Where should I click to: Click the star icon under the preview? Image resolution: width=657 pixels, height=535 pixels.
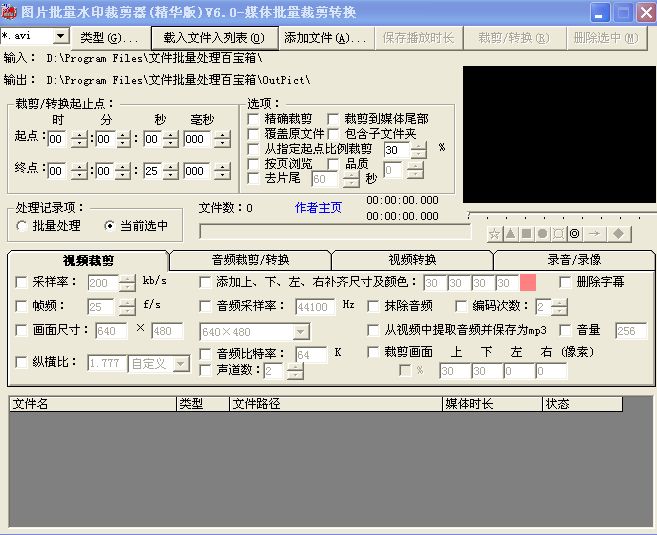click(x=494, y=234)
